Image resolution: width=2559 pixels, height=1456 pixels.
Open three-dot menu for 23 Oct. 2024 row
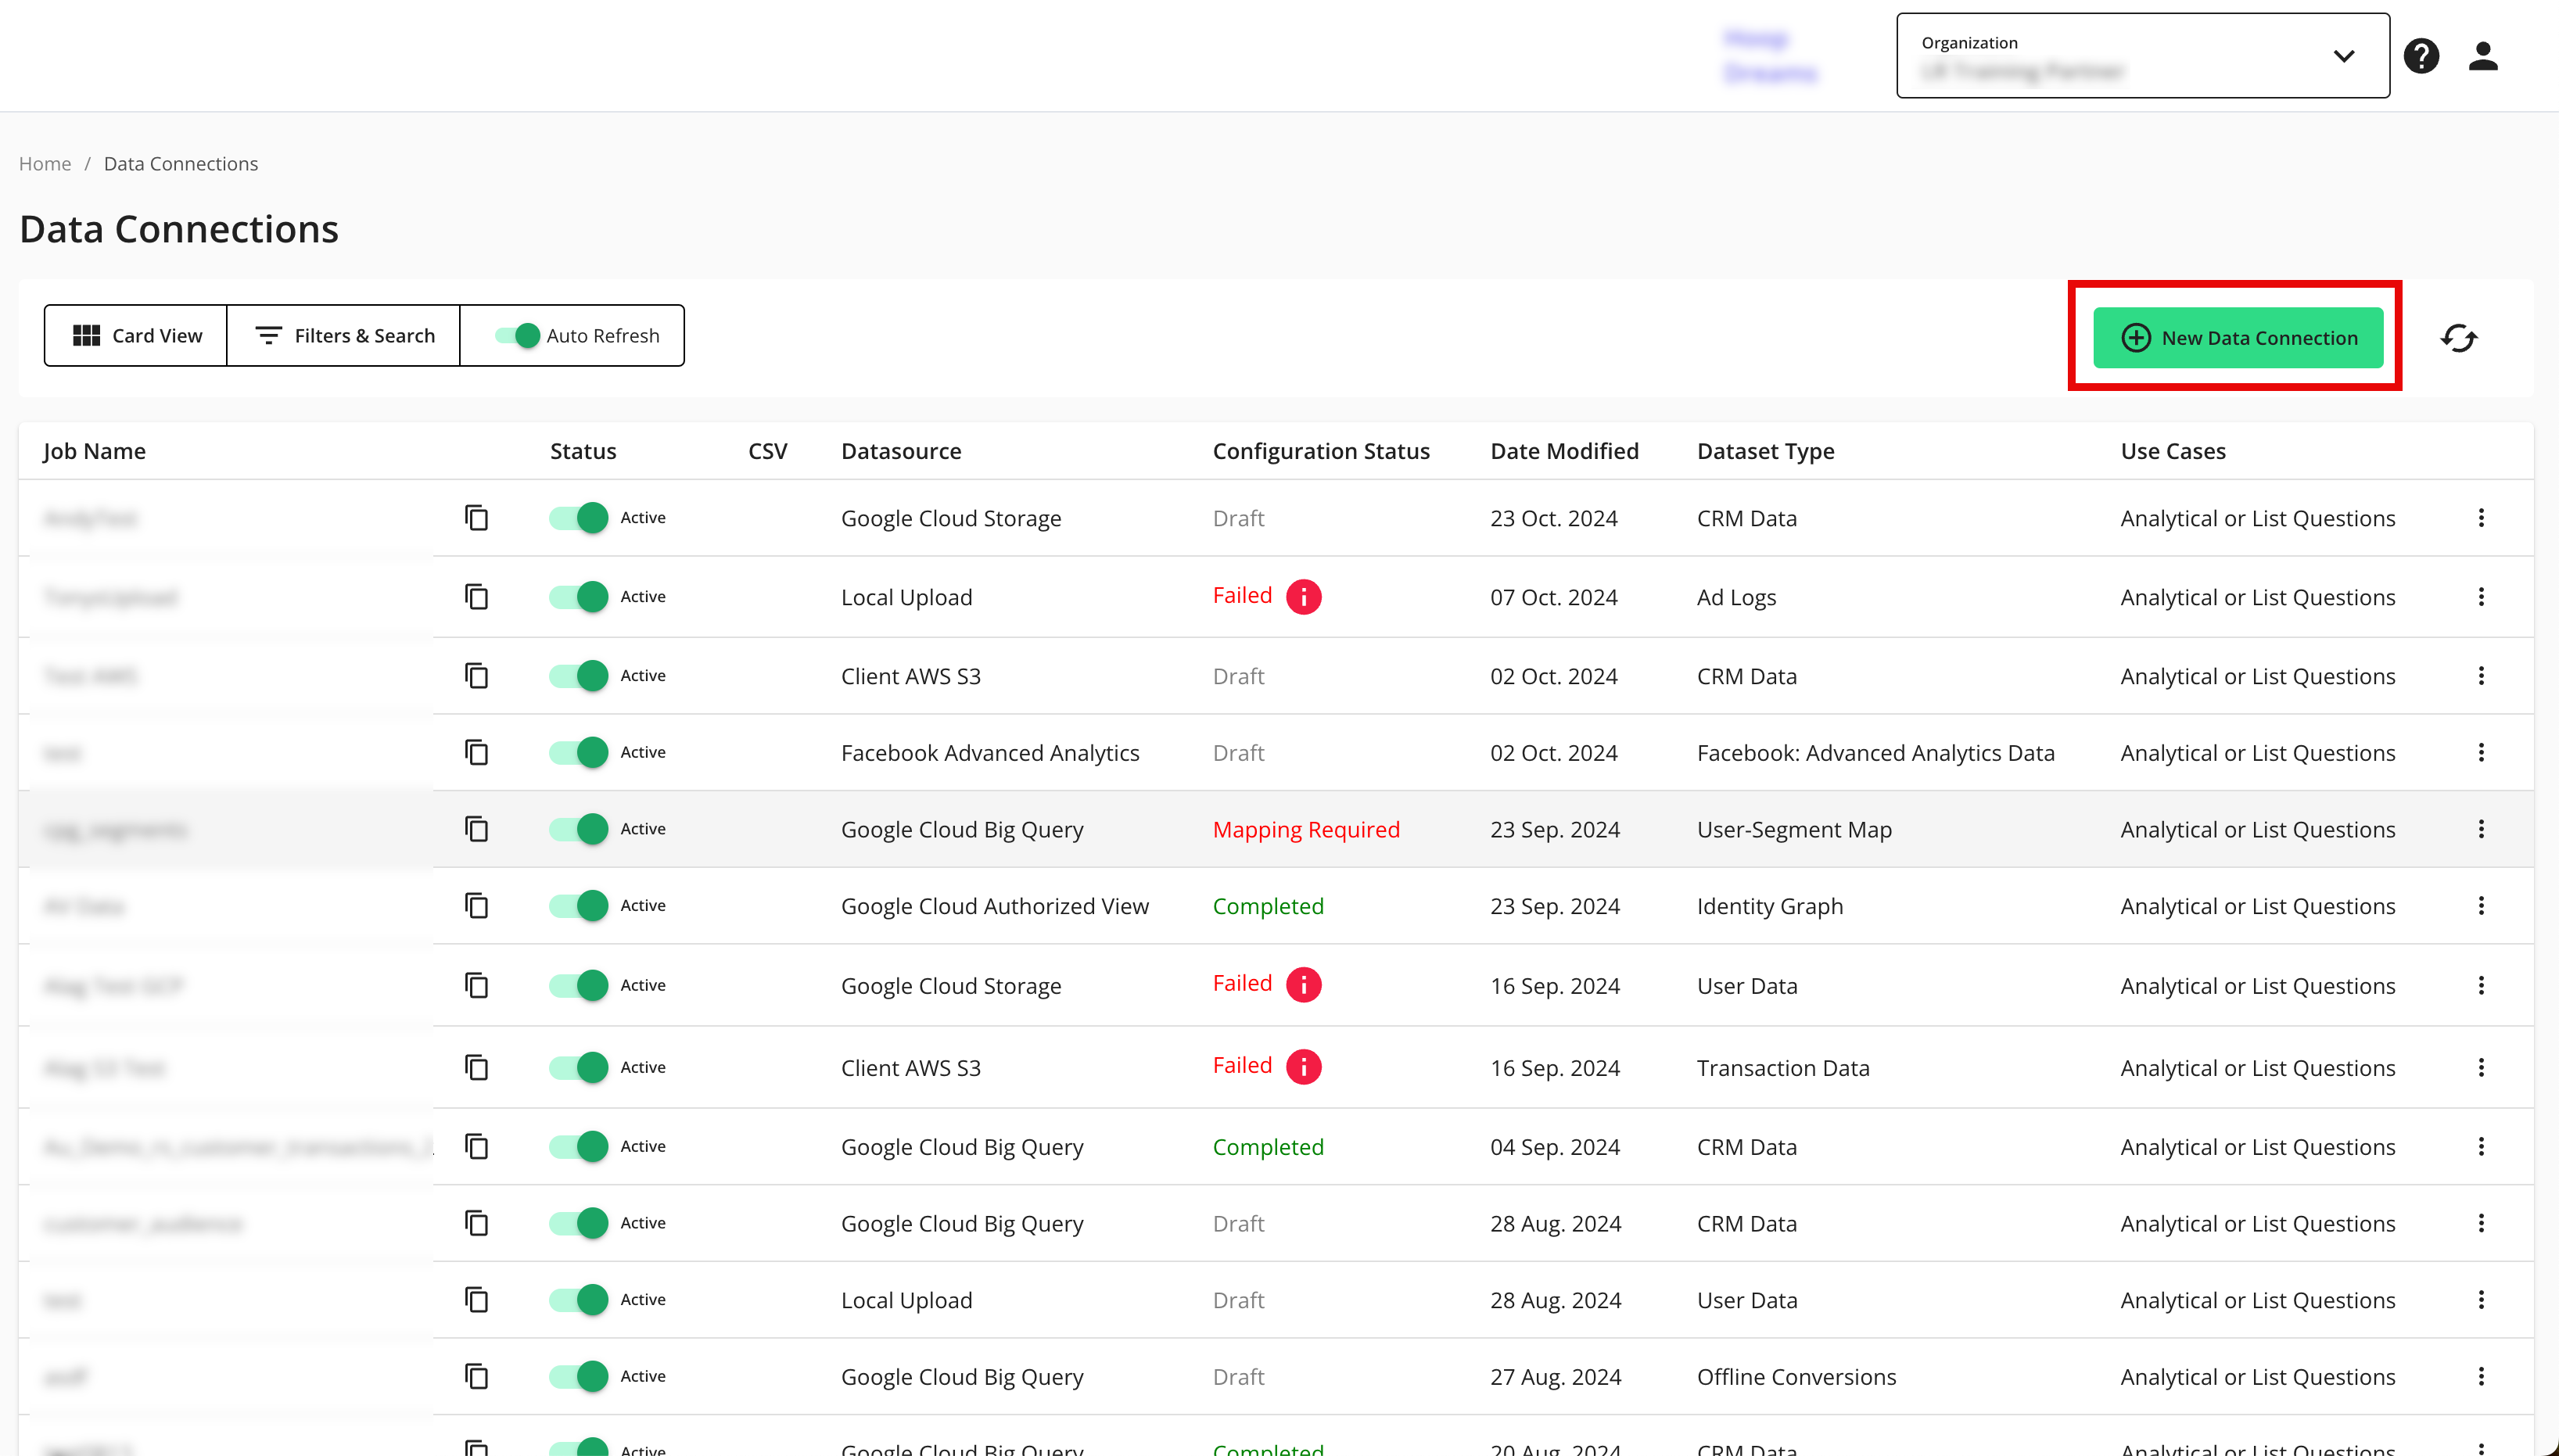click(2481, 518)
